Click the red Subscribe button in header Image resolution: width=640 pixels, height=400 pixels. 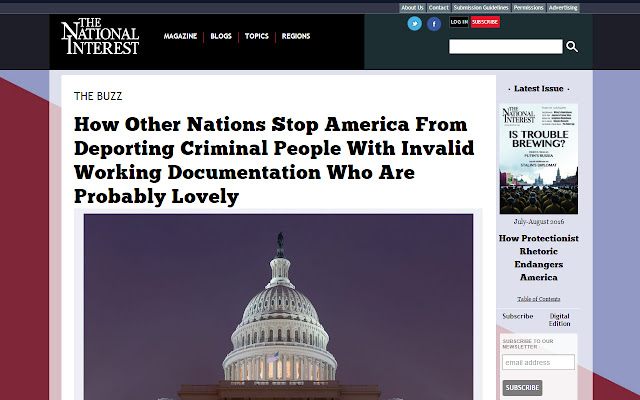tap(485, 22)
